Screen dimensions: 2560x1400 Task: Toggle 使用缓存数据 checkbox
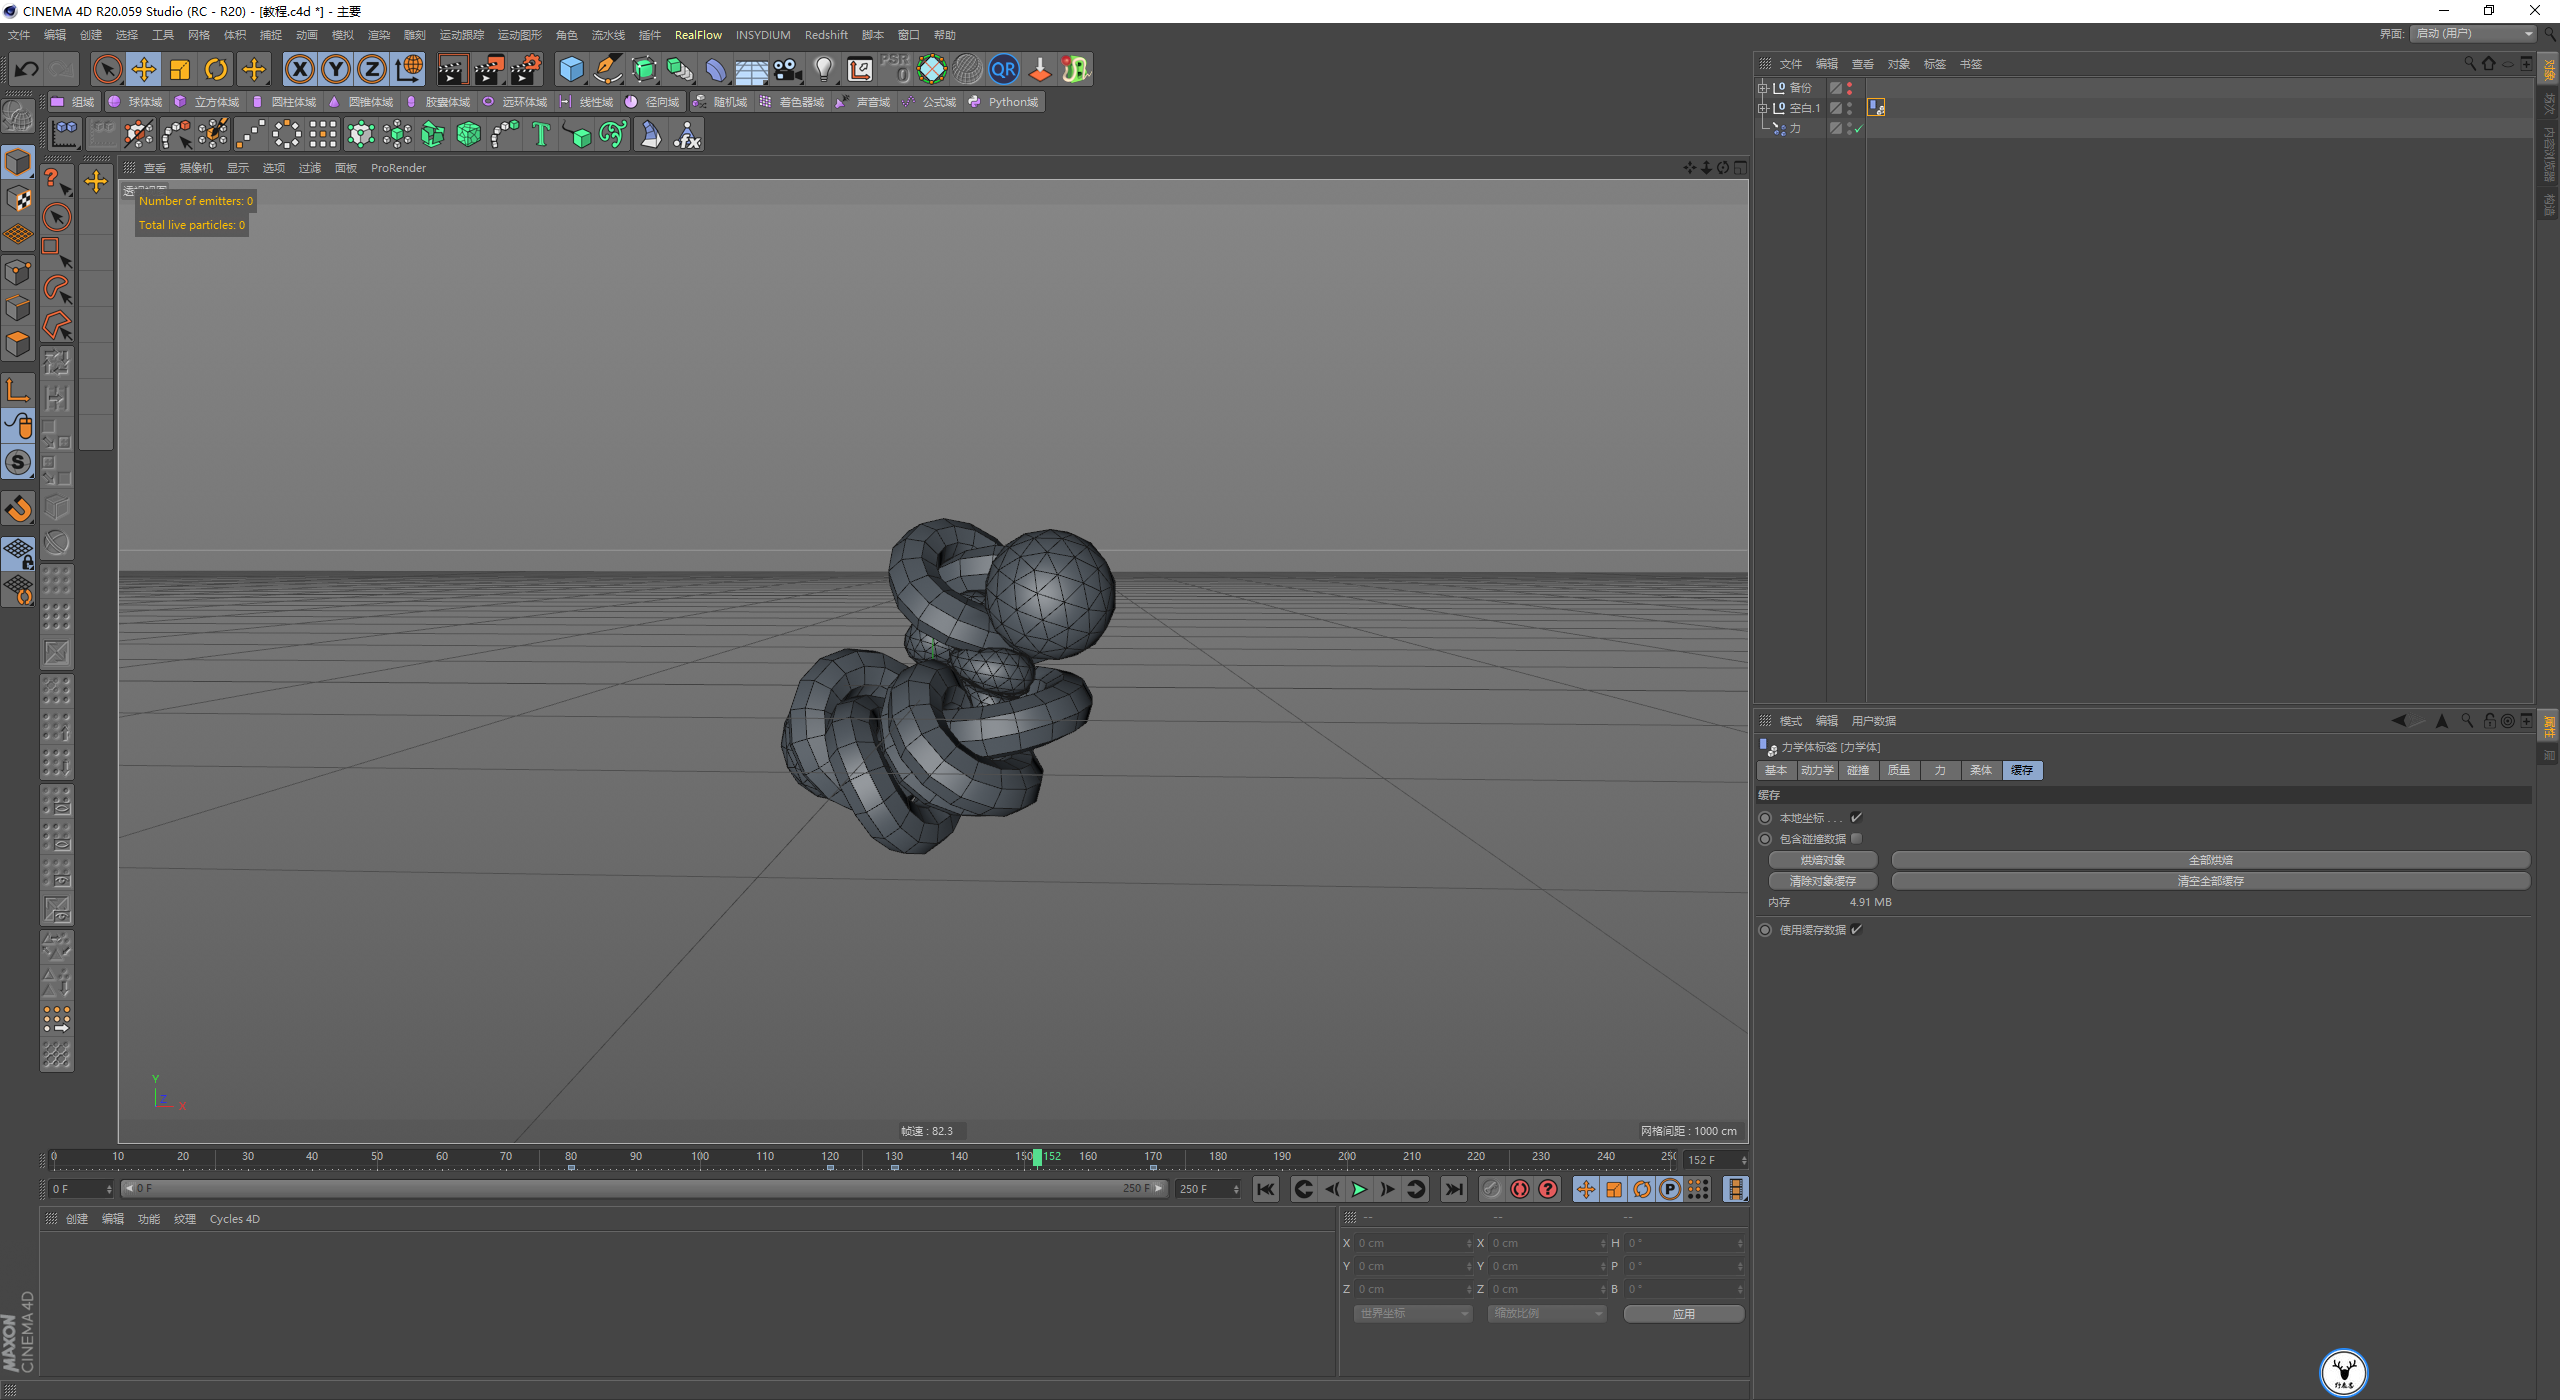(1856, 930)
